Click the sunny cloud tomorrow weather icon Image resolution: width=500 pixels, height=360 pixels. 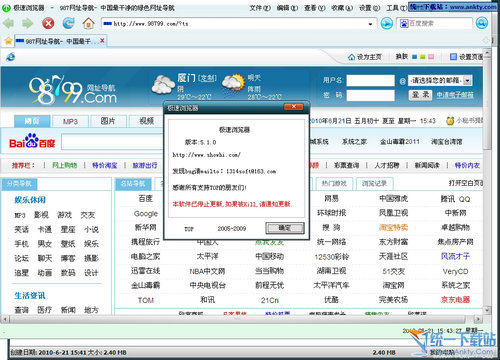(234, 83)
